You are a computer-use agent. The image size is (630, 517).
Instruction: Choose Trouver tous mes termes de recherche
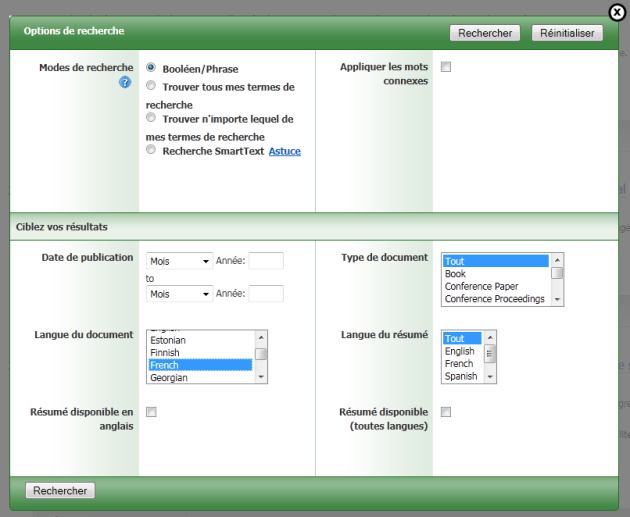pyautogui.click(x=151, y=87)
